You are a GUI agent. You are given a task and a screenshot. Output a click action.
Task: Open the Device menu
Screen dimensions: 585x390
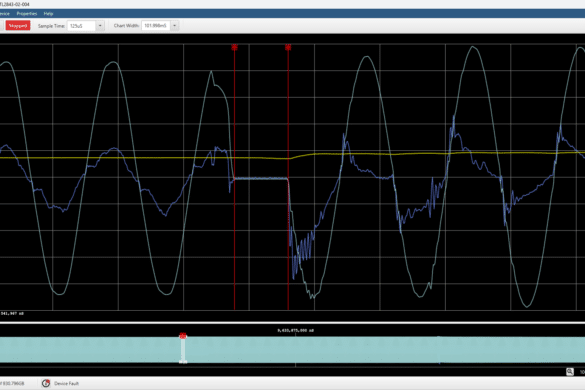(x=4, y=13)
